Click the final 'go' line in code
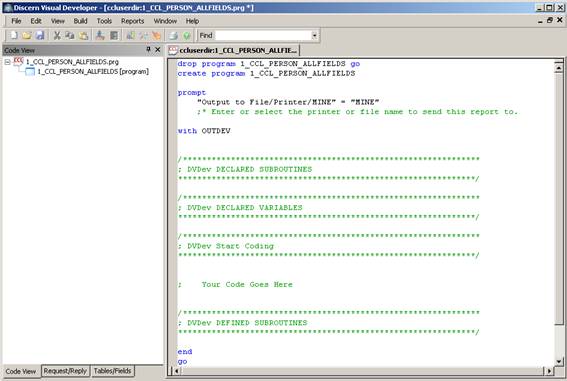 point(182,361)
